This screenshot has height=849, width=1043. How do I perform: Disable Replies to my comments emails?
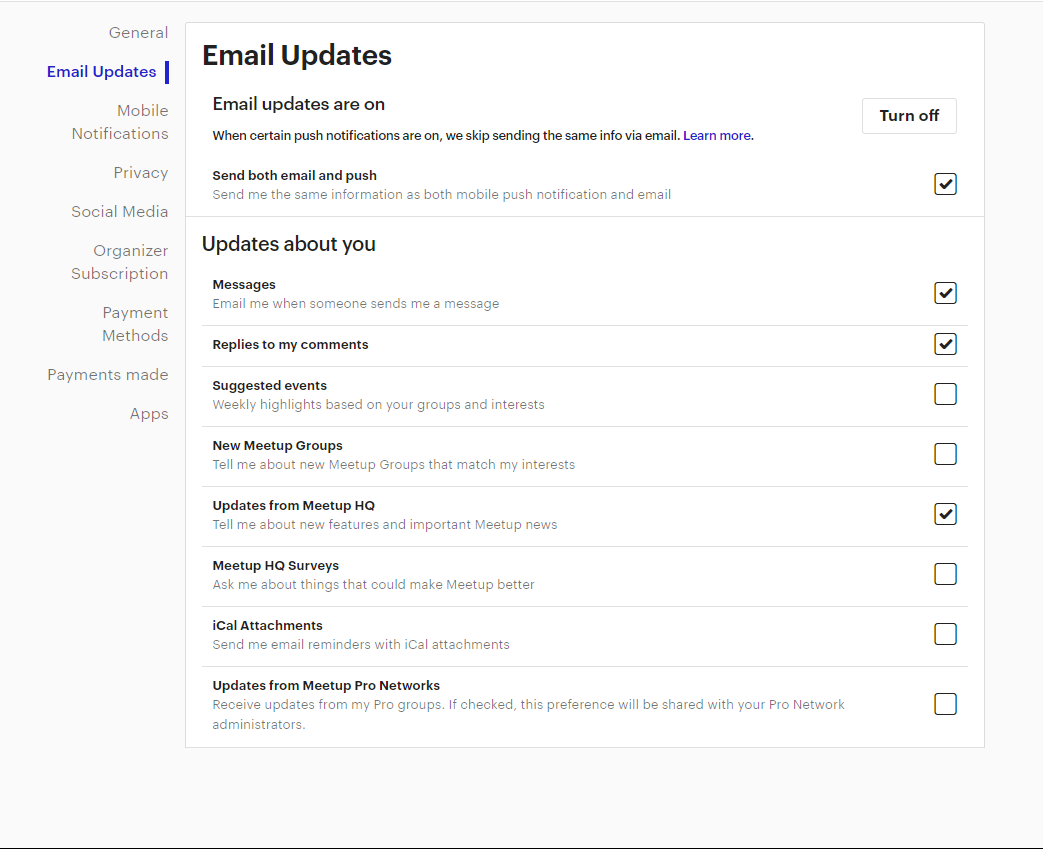coord(945,344)
